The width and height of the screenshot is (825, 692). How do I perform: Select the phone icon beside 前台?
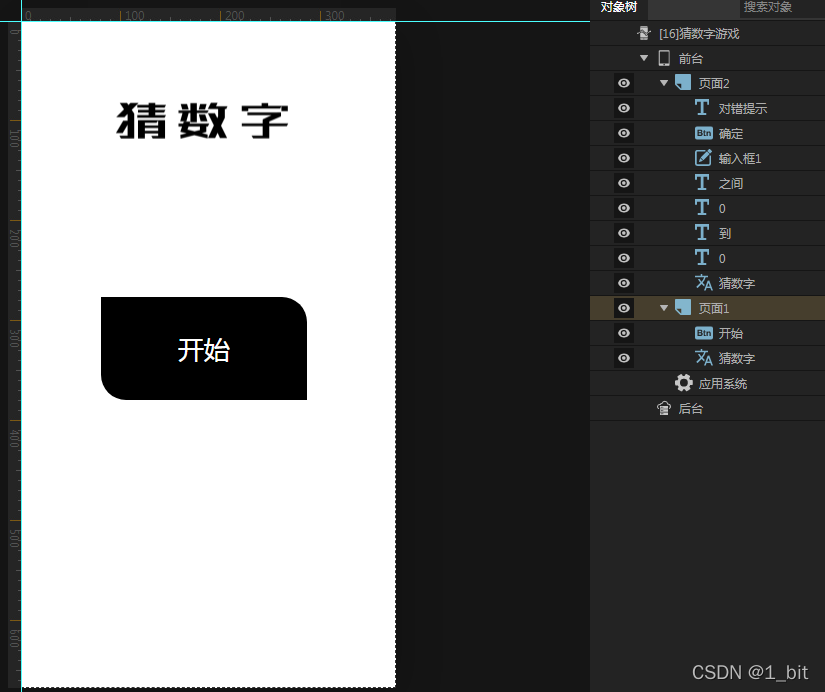[x=663, y=58]
